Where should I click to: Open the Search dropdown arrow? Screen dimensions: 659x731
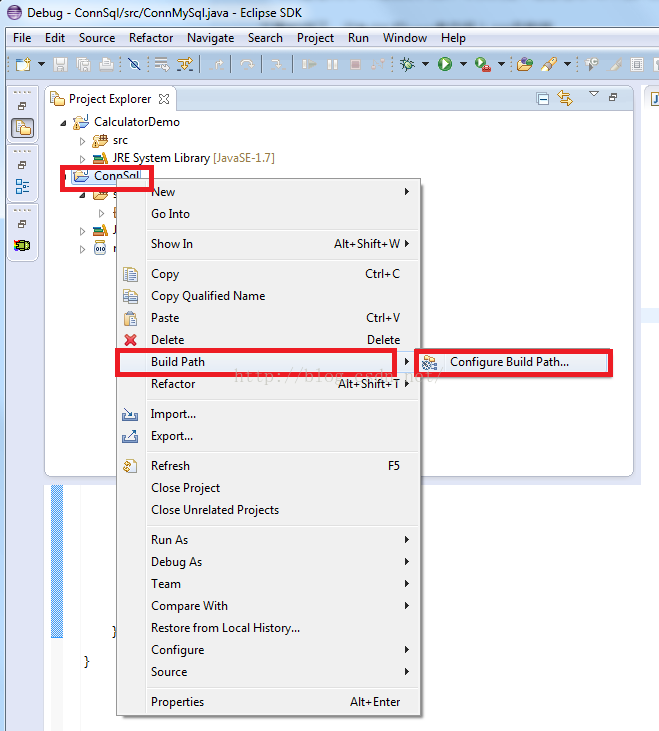567,64
